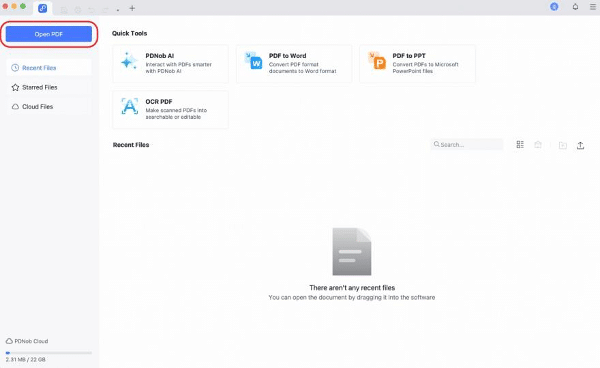Select Recent Files in the sidebar

pyautogui.click(x=49, y=68)
